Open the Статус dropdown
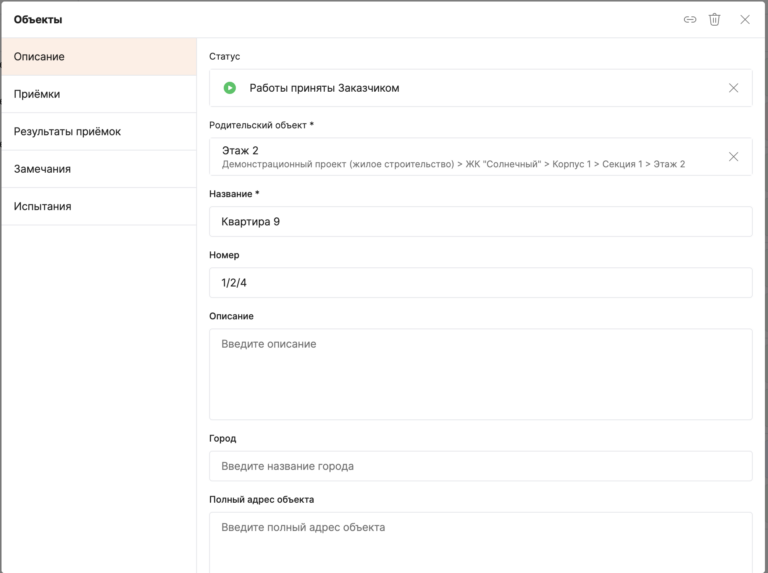This screenshot has height=573, width=768. [470, 88]
